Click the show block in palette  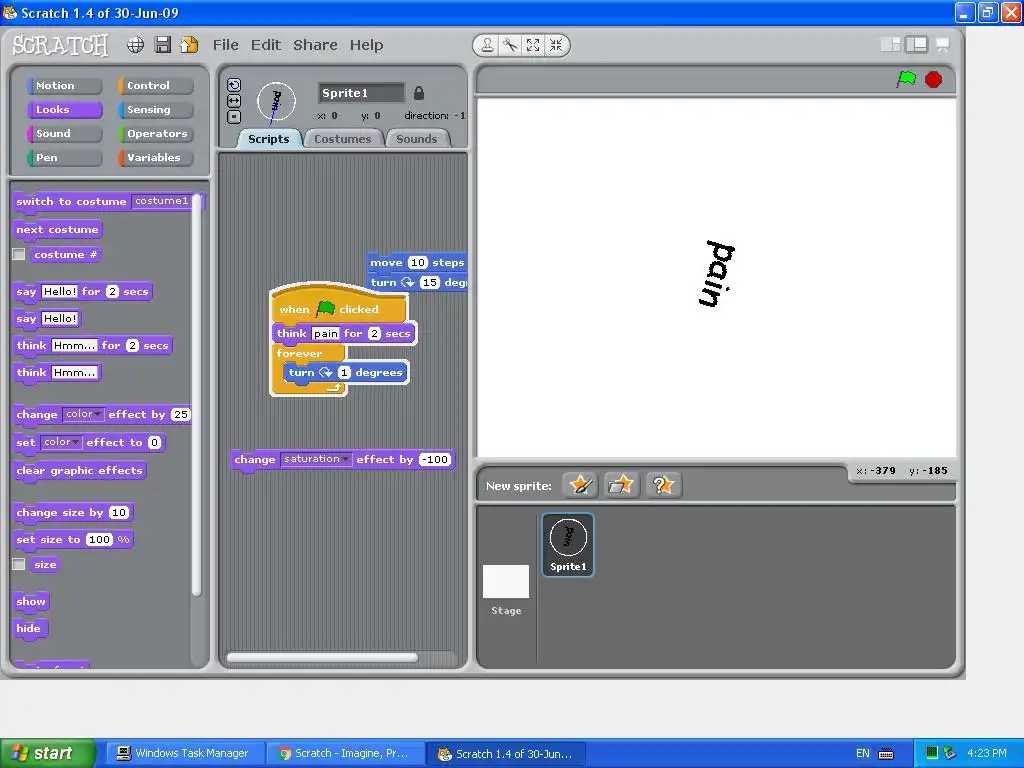tap(31, 601)
